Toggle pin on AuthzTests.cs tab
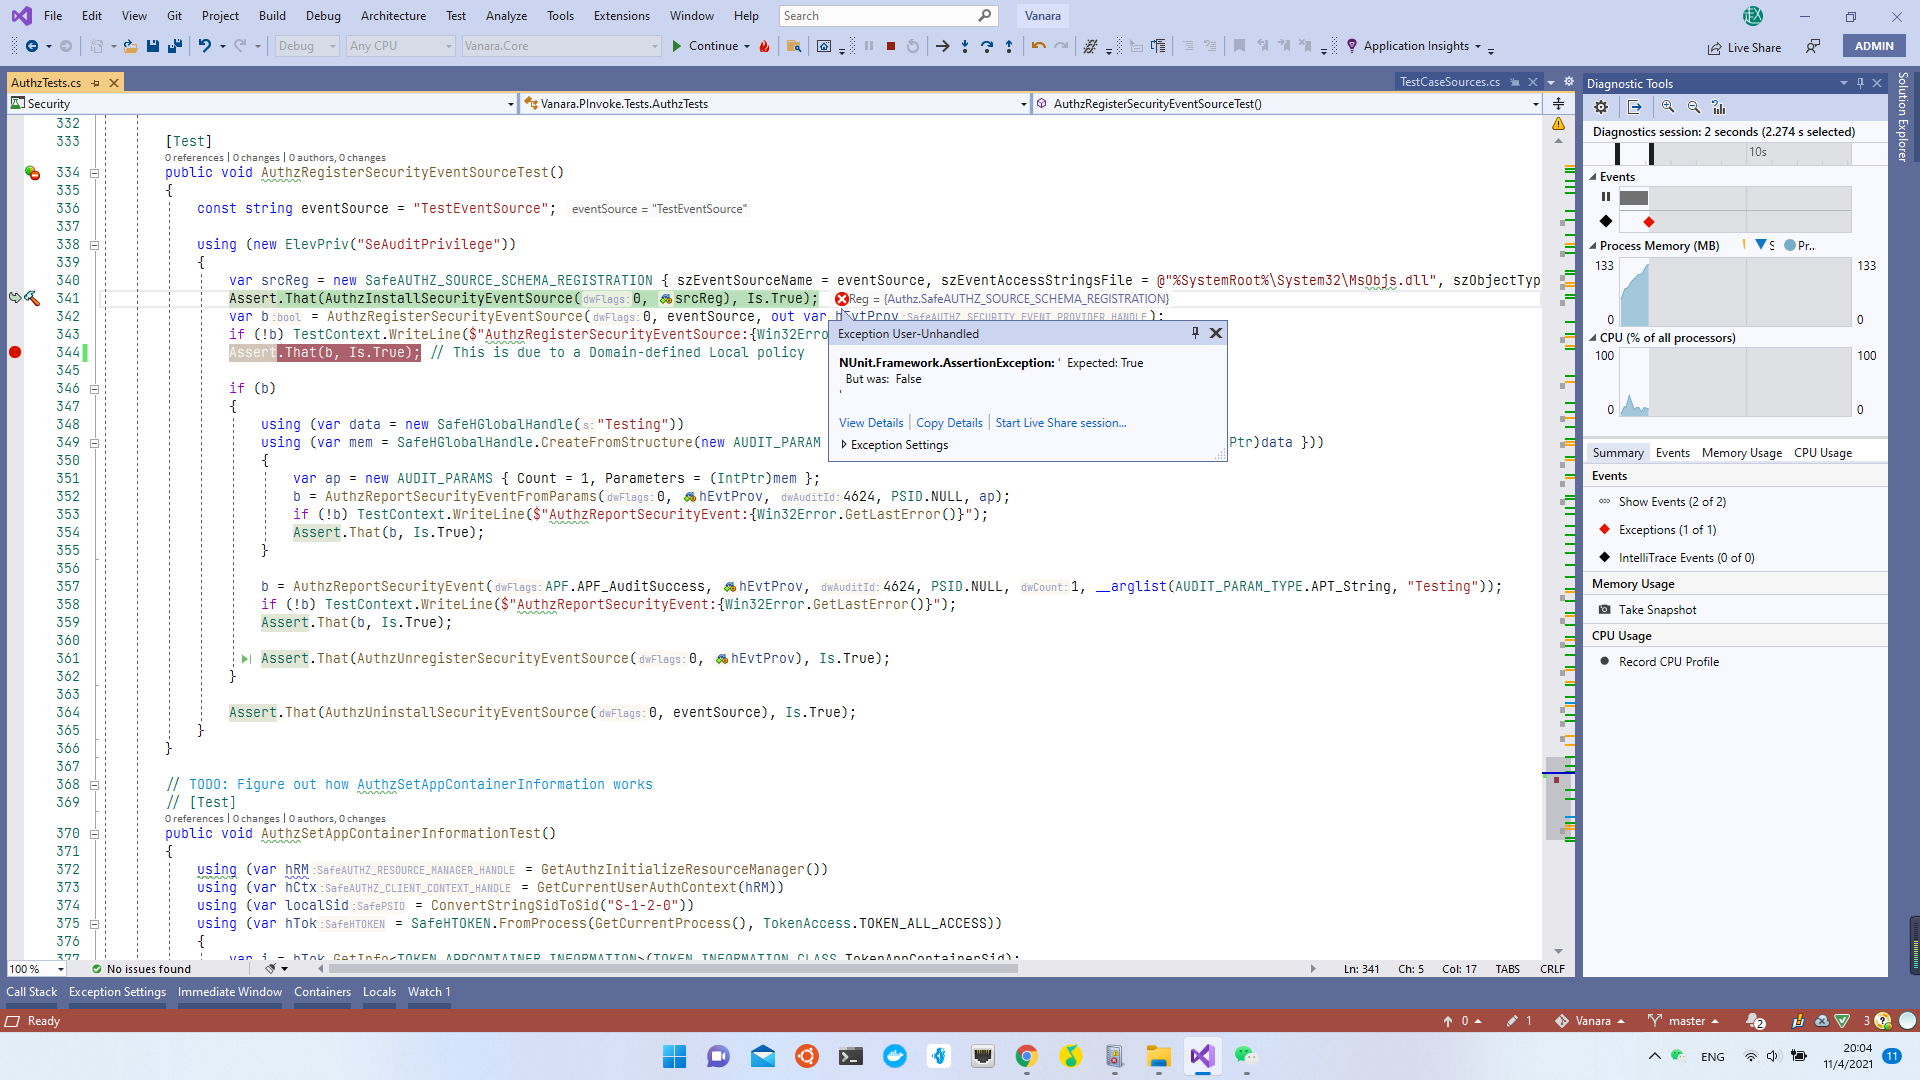 point(96,83)
